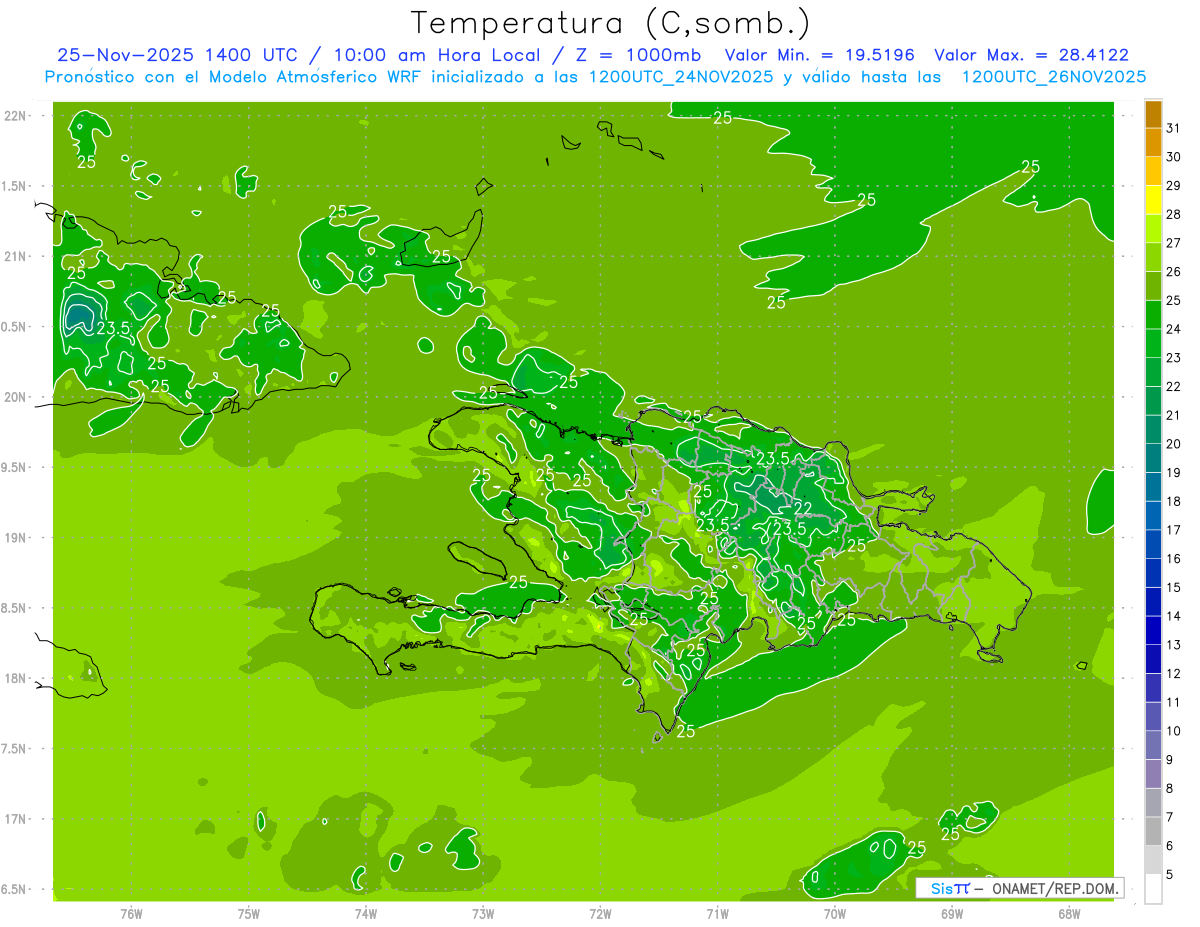Screen dimensions: 1200x927
Task: Click the "22" contour label over Dominican Republic
Action: pyautogui.click(x=802, y=509)
